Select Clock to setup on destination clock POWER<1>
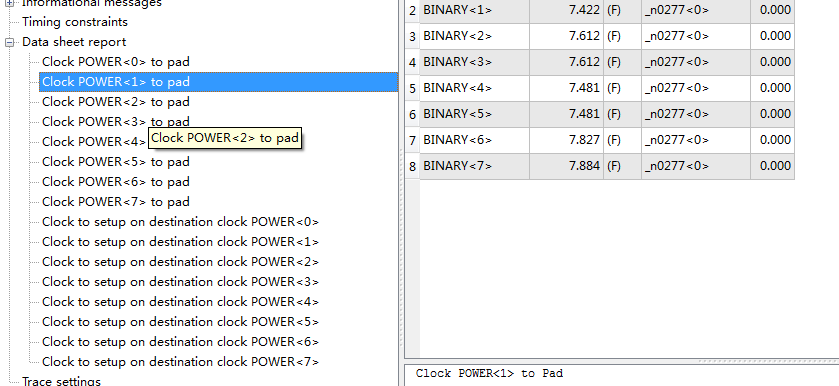839x386 pixels. [x=180, y=242]
